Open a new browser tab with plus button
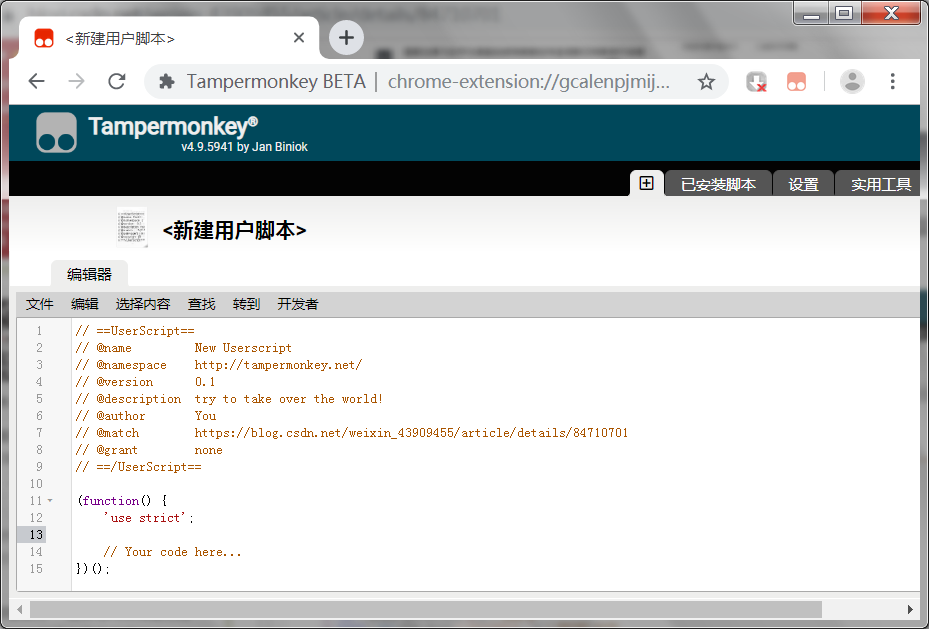929x629 pixels. click(346, 38)
